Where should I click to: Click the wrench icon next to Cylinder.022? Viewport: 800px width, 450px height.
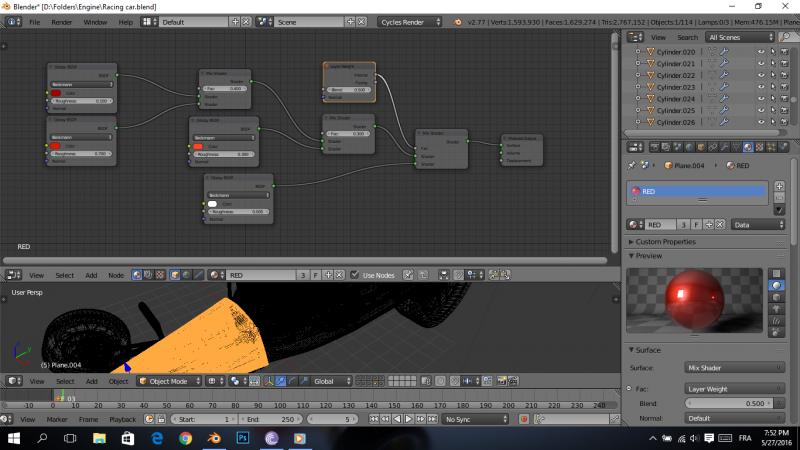[723, 75]
